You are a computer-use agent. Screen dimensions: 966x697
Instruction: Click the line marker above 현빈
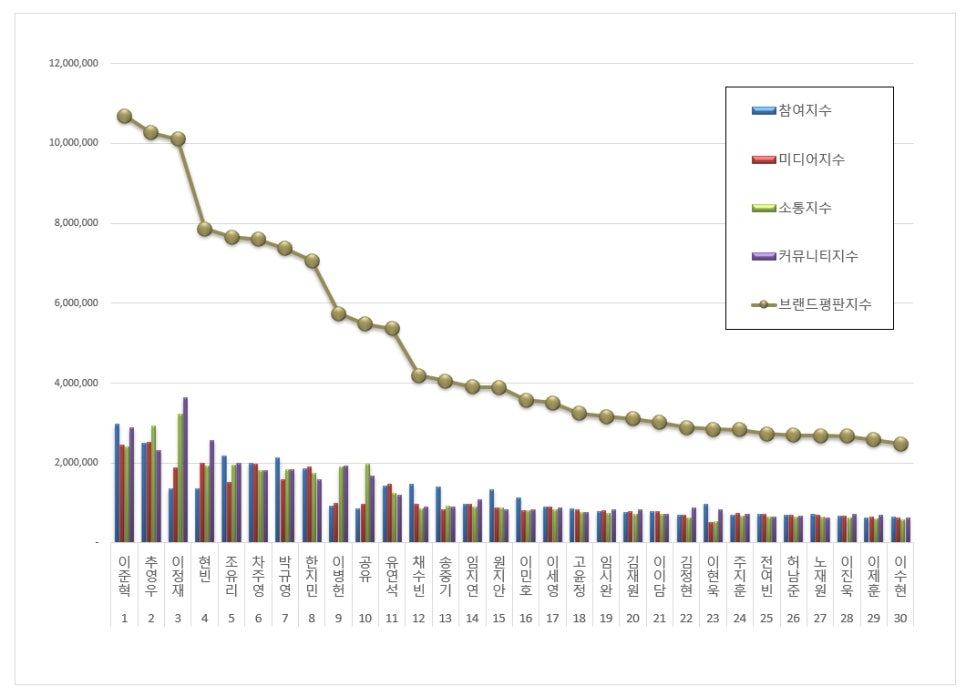pyautogui.click(x=205, y=229)
